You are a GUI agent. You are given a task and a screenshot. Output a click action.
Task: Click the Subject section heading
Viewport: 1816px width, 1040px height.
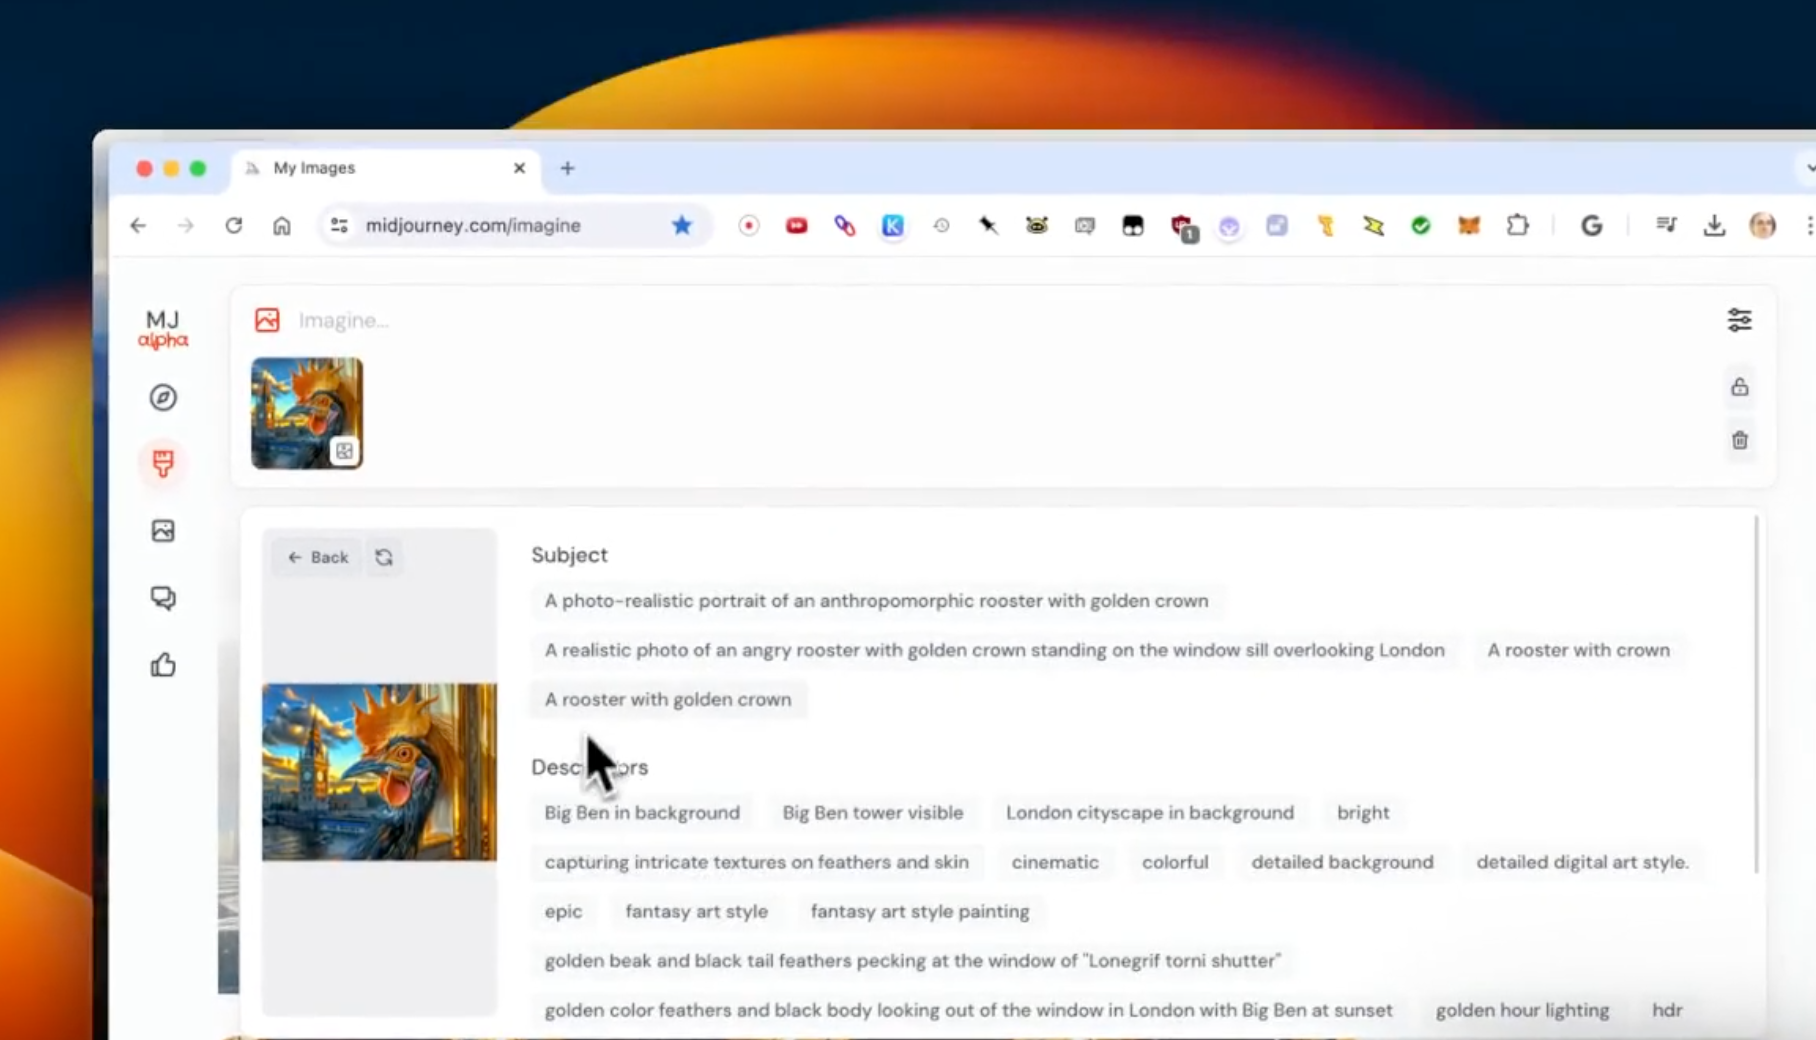[x=569, y=555]
